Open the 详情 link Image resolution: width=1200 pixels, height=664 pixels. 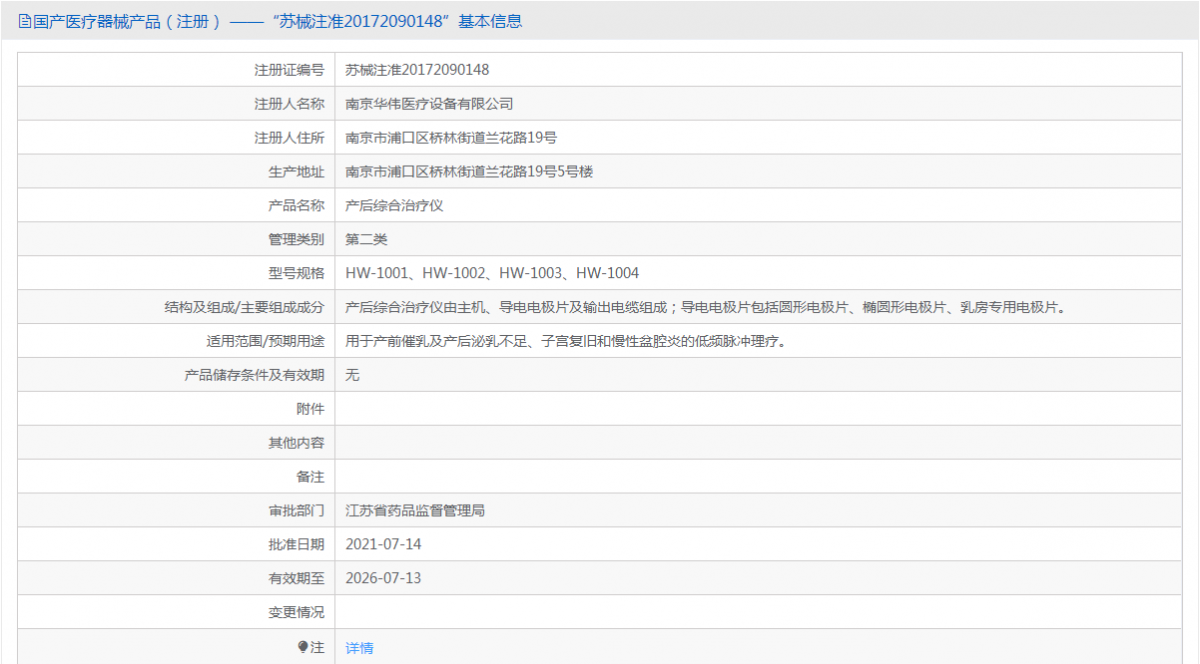pyautogui.click(x=359, y=648)
